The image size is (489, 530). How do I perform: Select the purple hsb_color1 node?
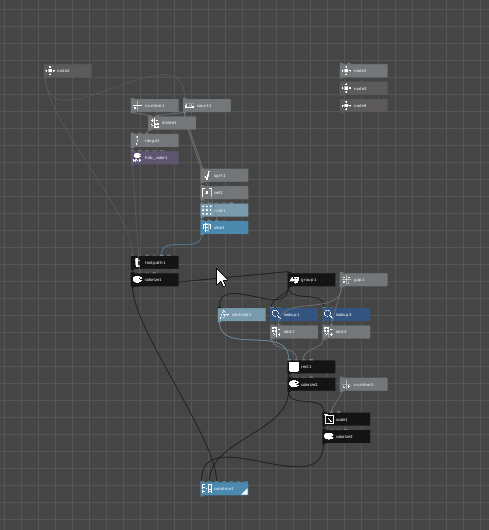point(155,158)
